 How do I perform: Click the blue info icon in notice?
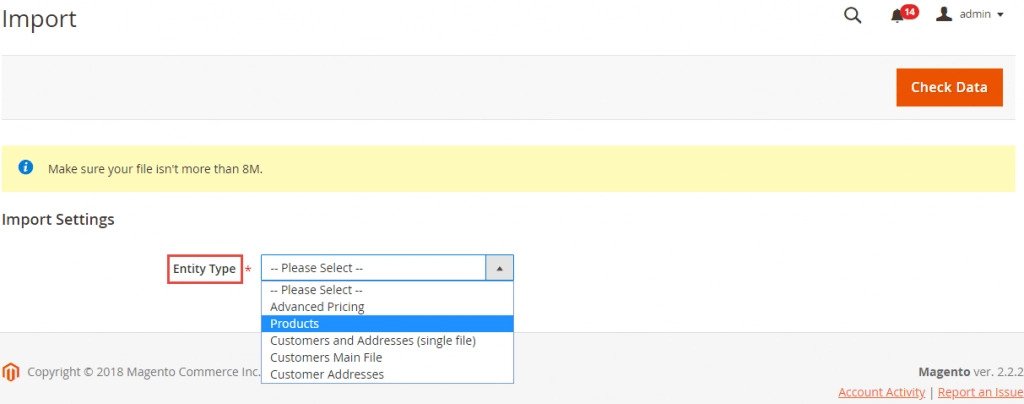coord(25,168)
